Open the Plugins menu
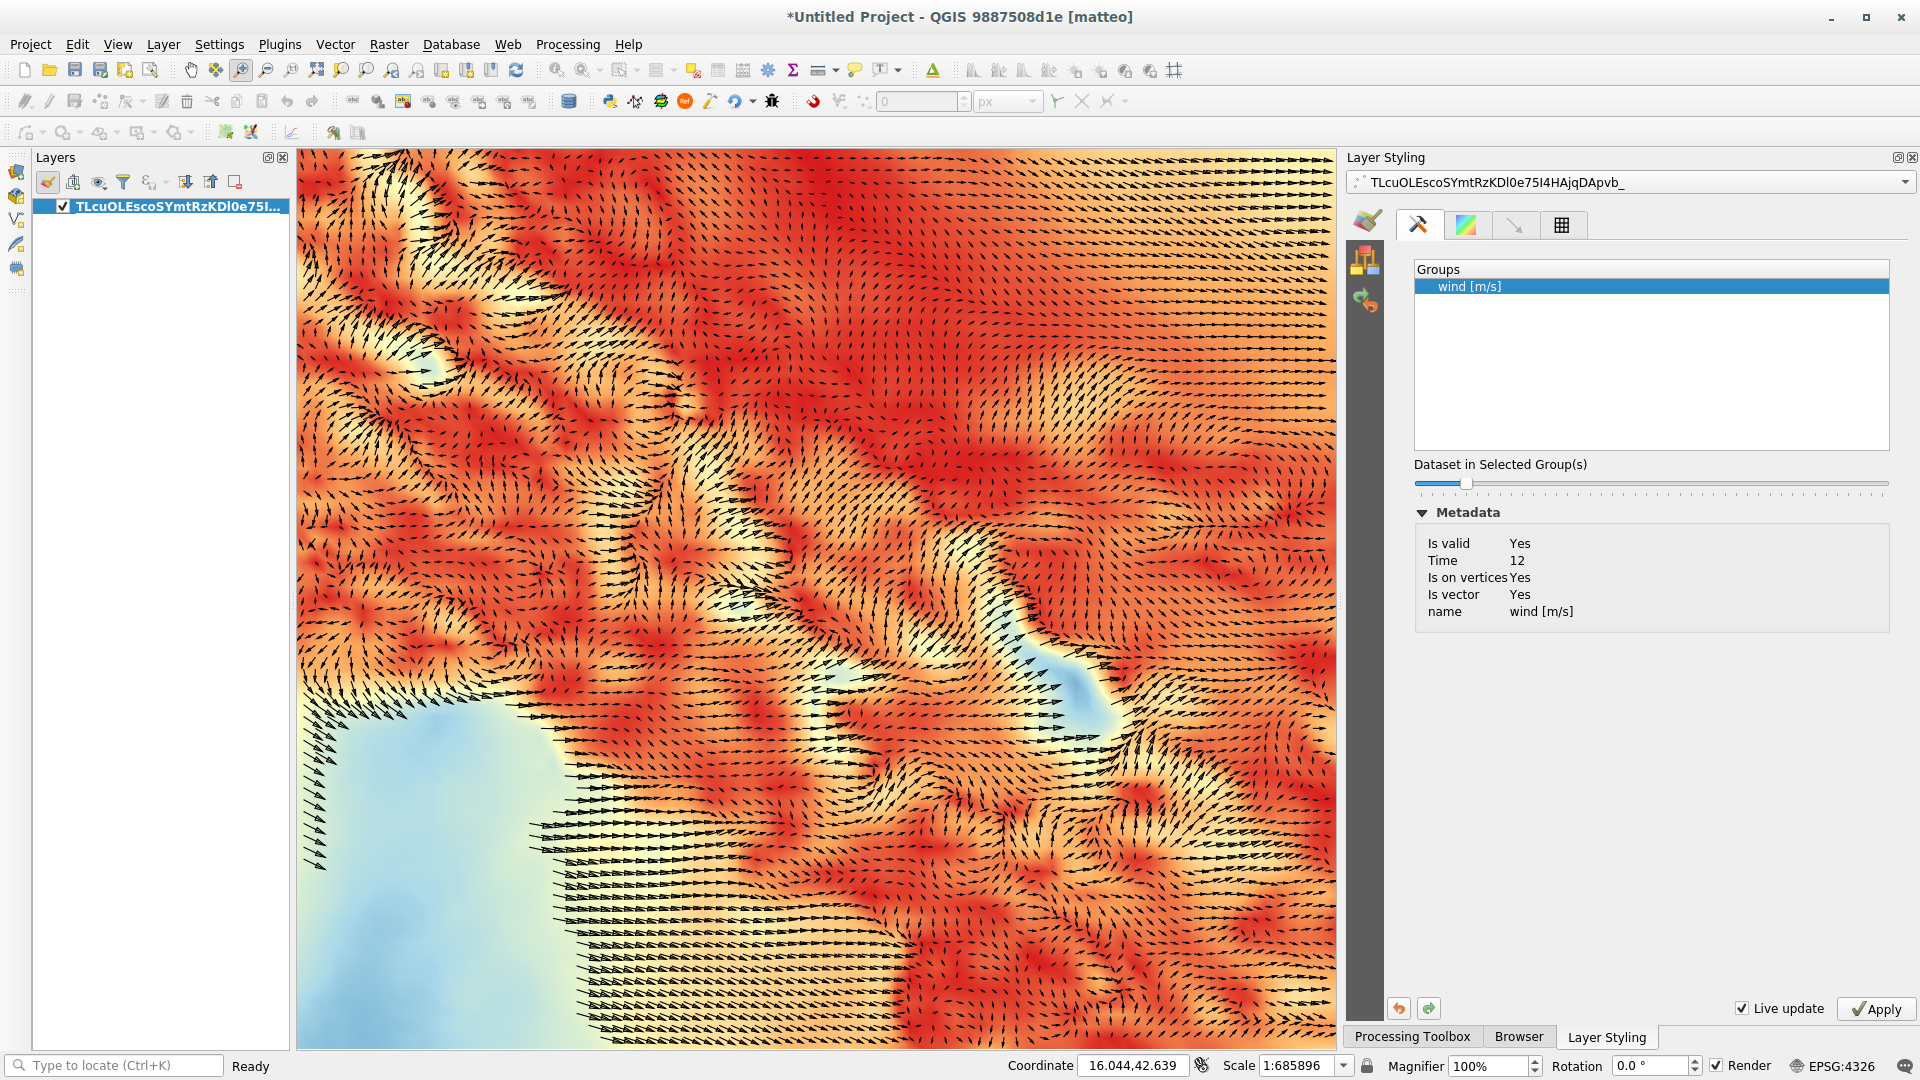The height and width of the screenshot is (1080, 1920). click(x=280, y=44)
